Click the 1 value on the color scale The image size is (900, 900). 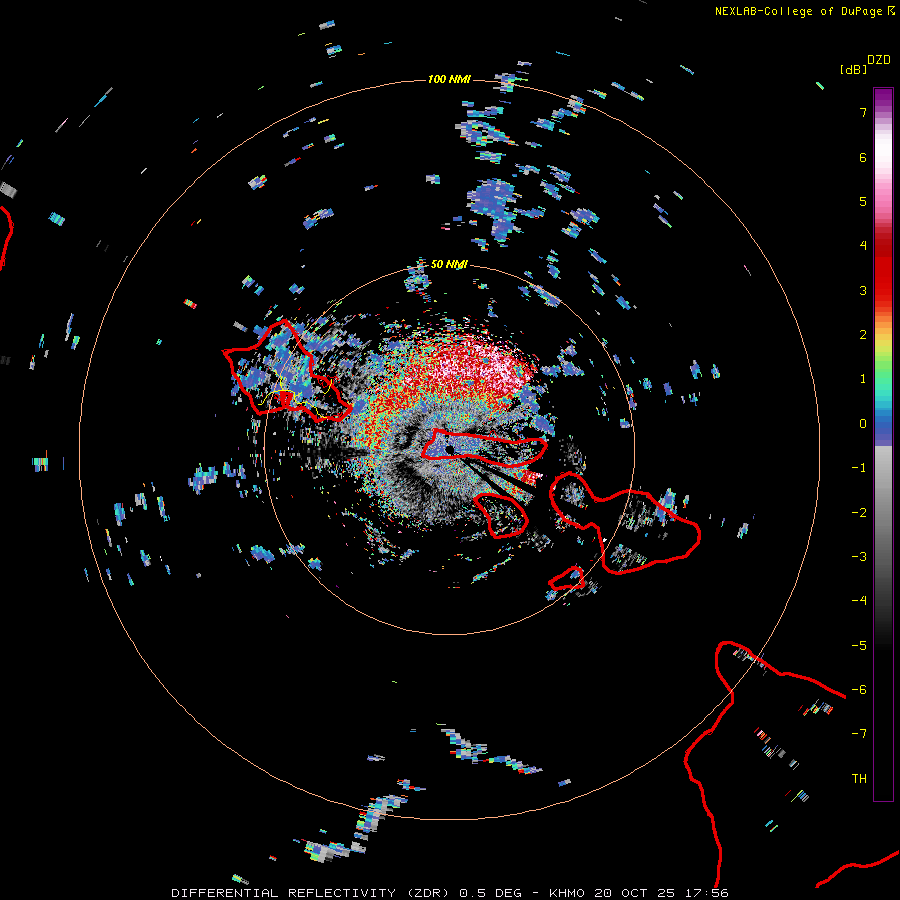[863, 379]
